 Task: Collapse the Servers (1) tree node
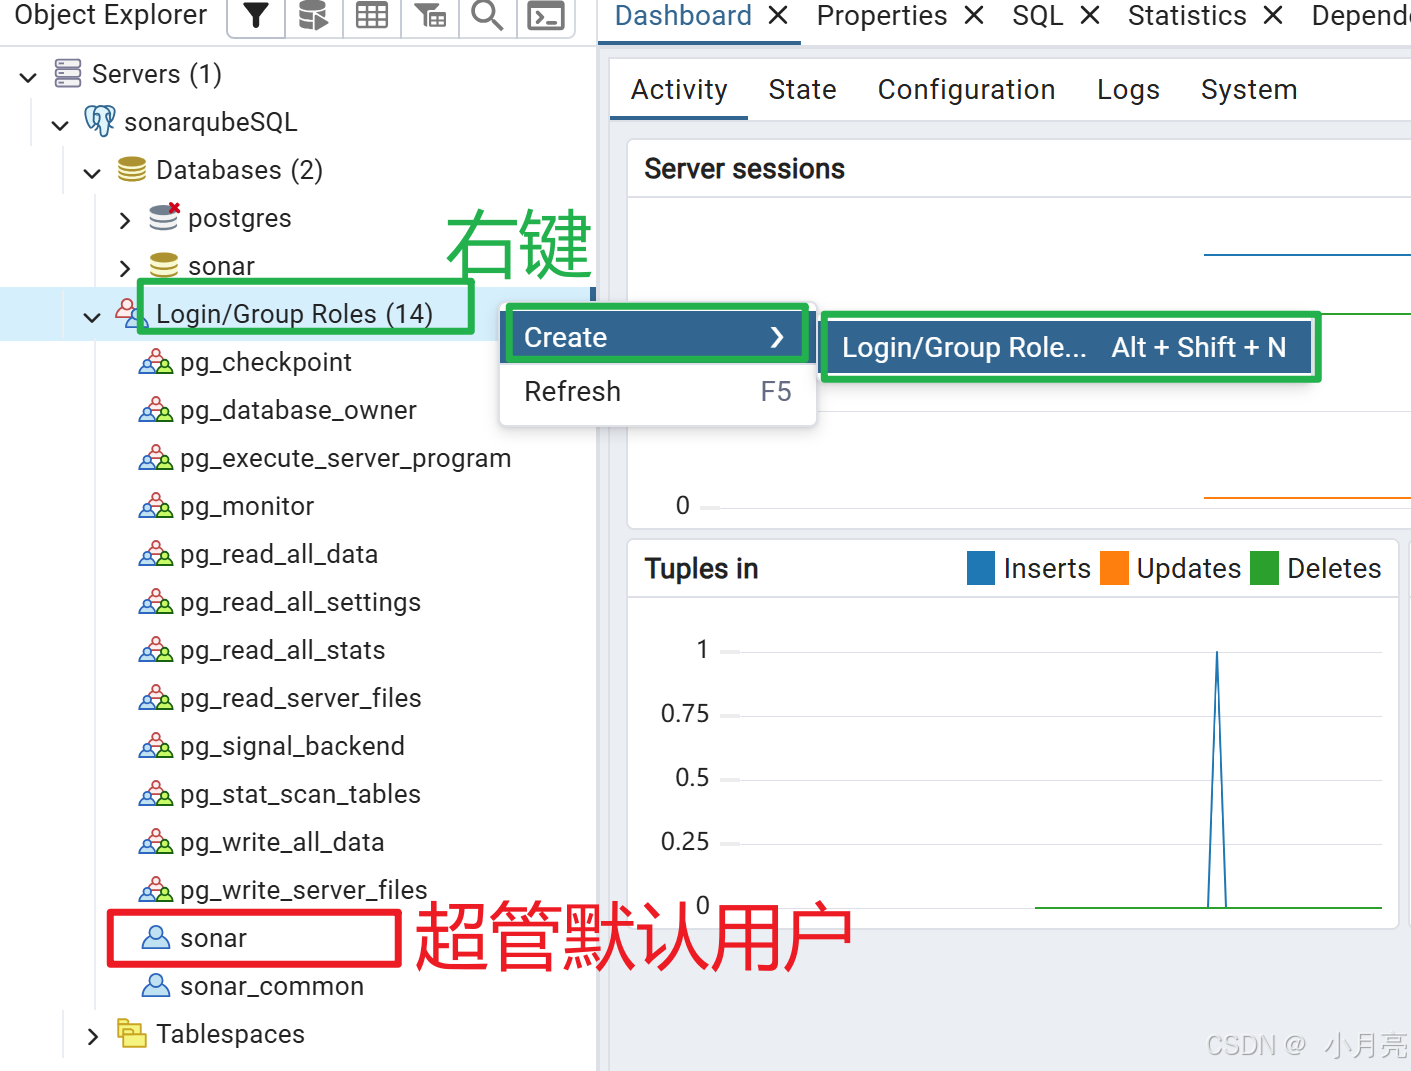(28, 76)
